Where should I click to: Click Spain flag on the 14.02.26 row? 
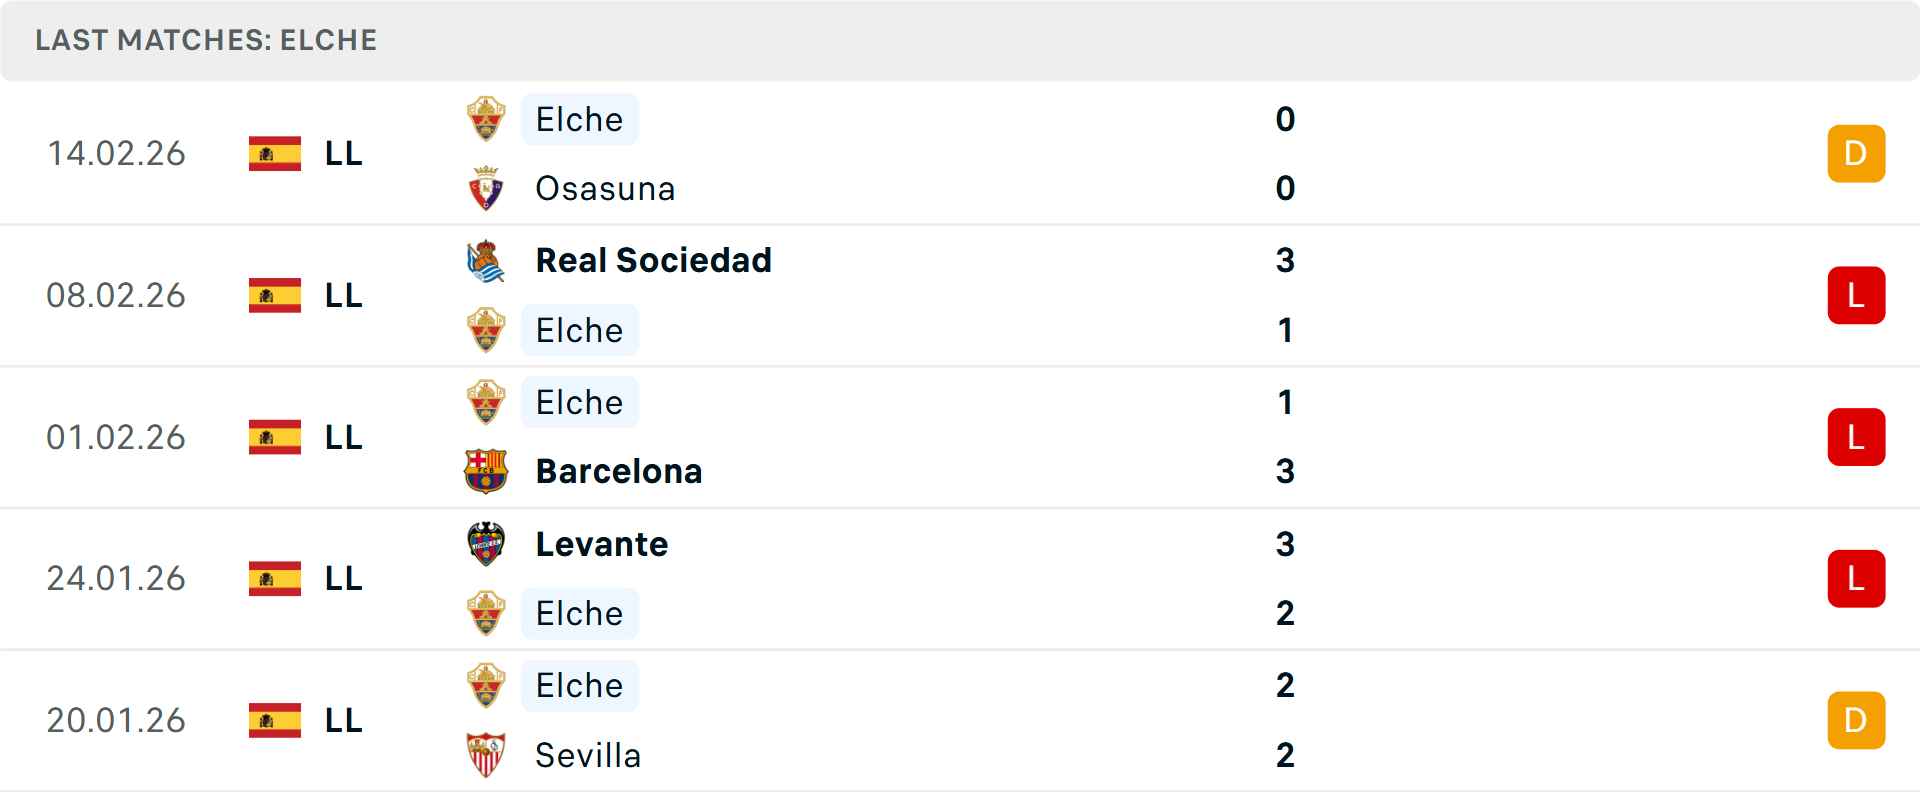275,154
